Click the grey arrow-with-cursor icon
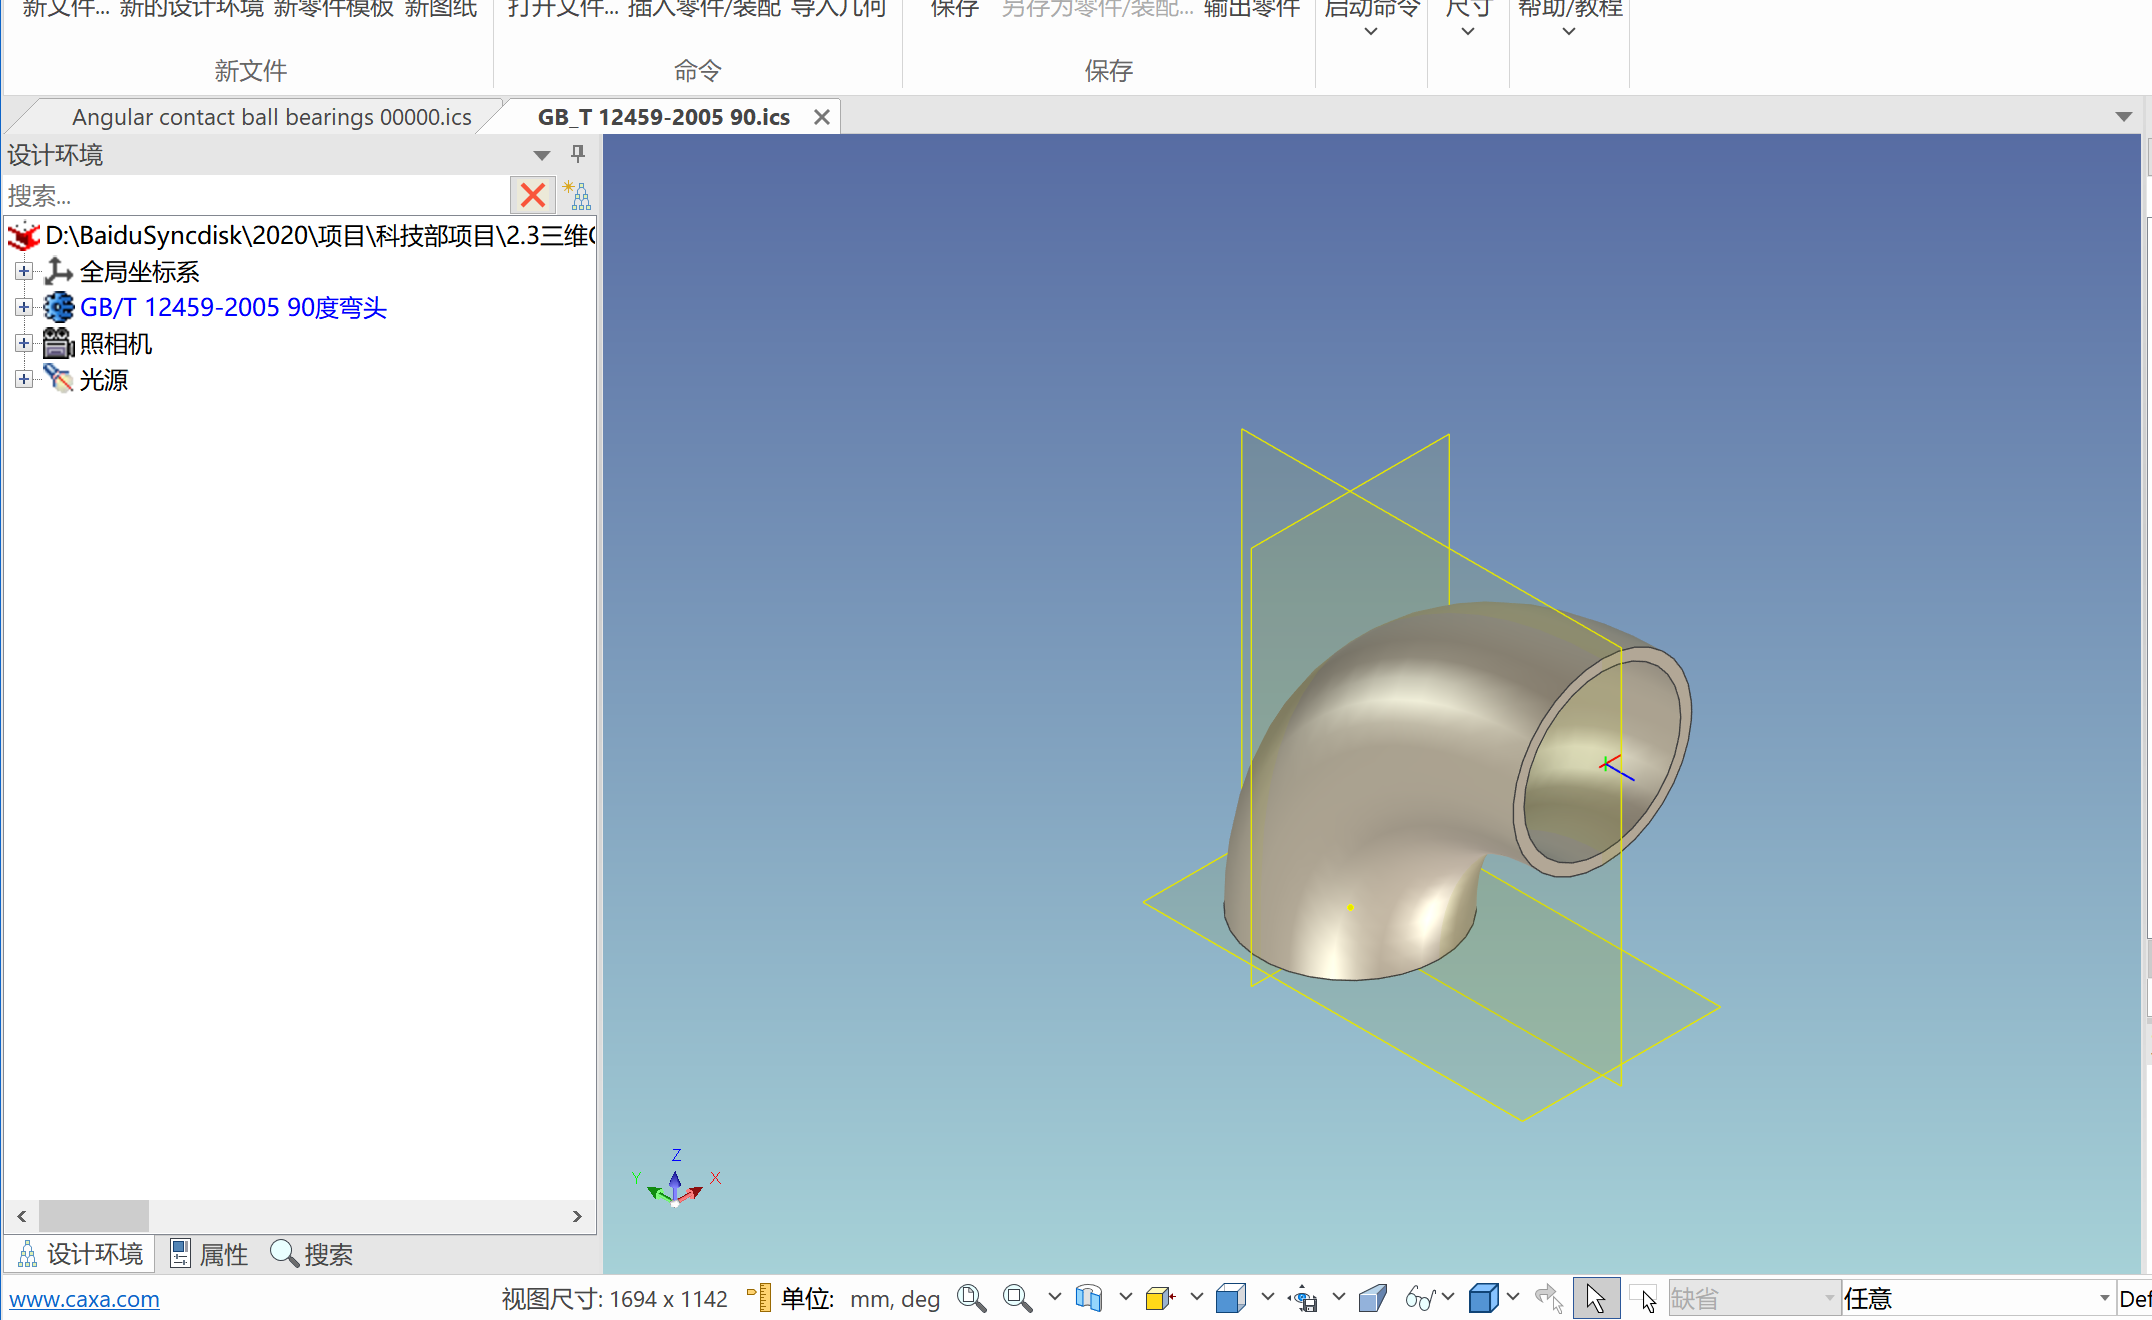2152x1320 pixels. click(x=1549, y=1298)
